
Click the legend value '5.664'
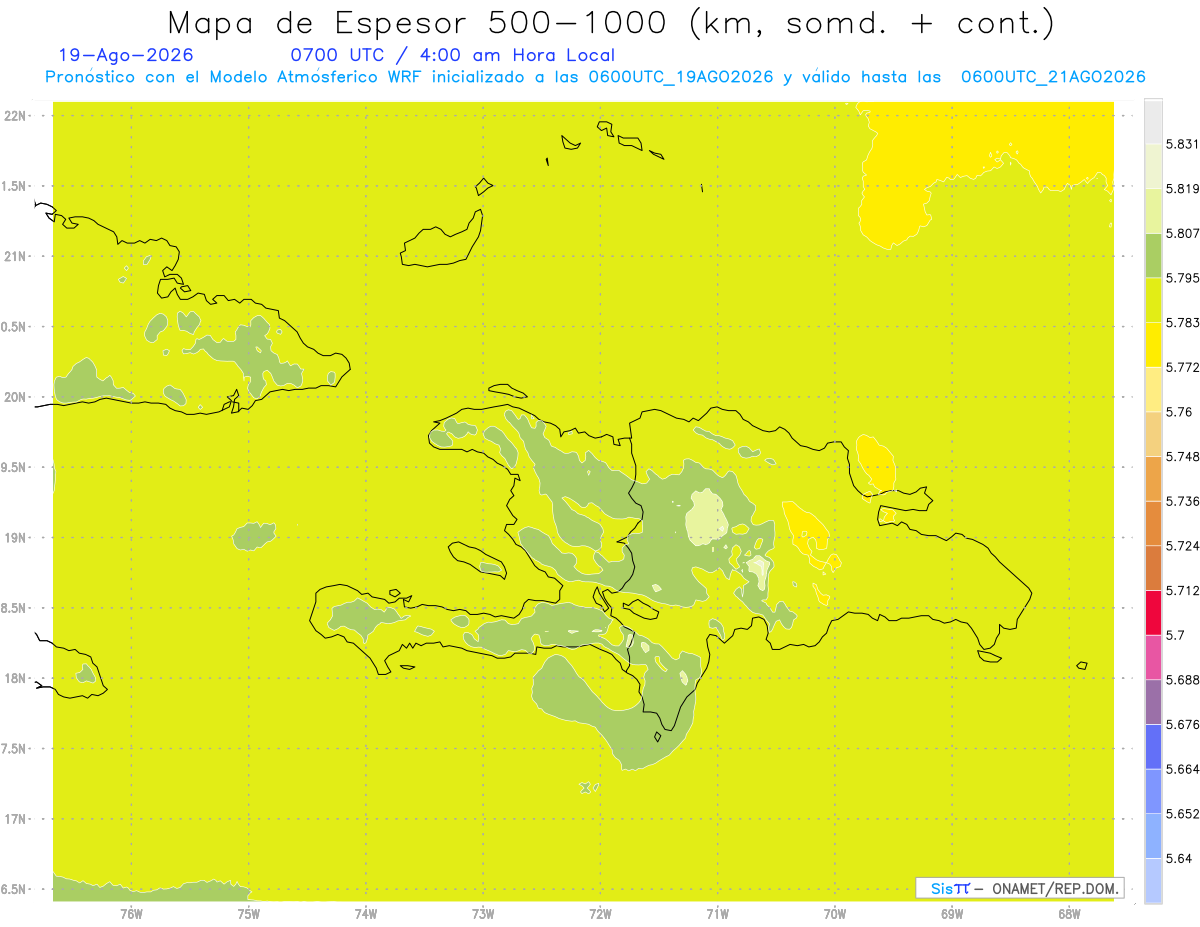(1183, 768)
